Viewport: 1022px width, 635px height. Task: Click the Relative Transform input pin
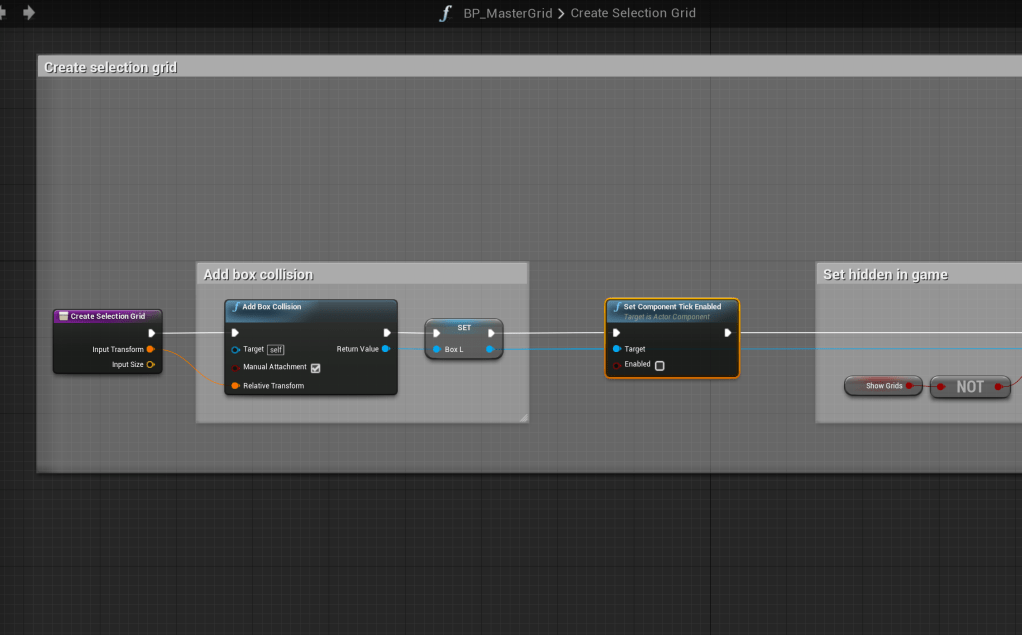(x=236, y=386)
